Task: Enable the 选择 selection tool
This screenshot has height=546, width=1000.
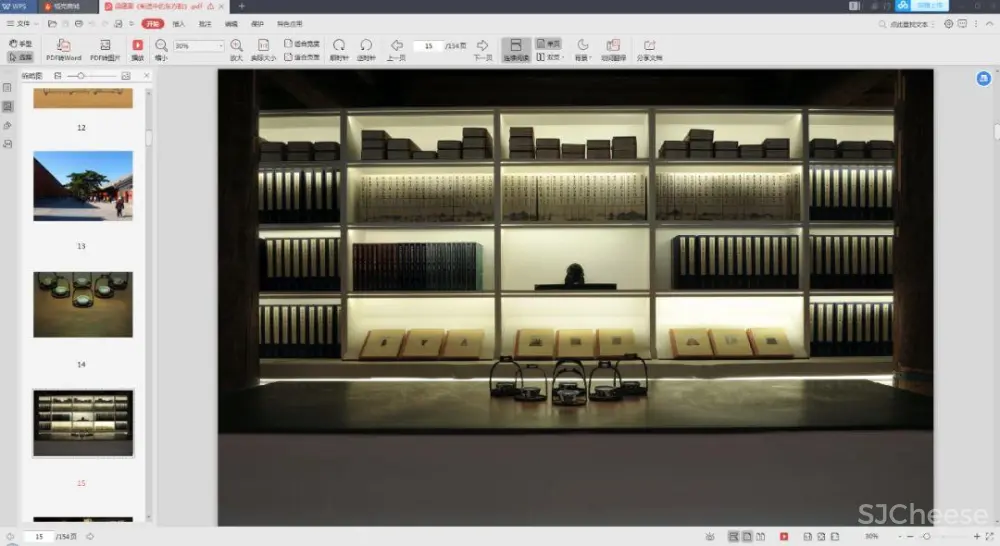Action: point(21,57)
